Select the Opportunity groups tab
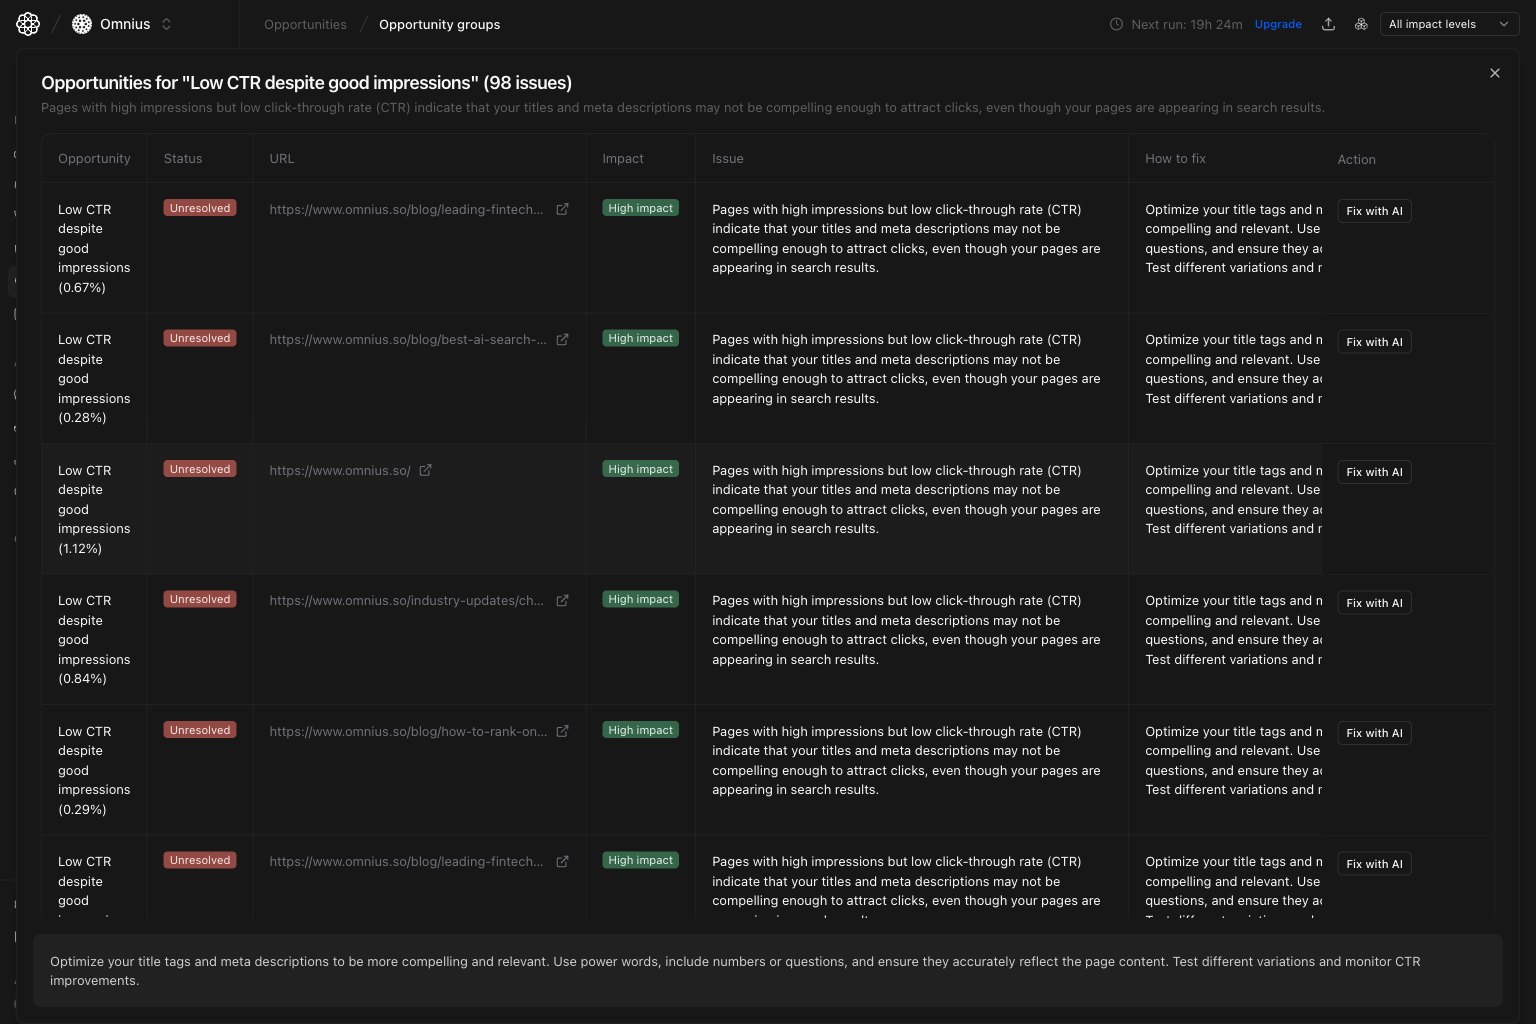 coord(439,24)
